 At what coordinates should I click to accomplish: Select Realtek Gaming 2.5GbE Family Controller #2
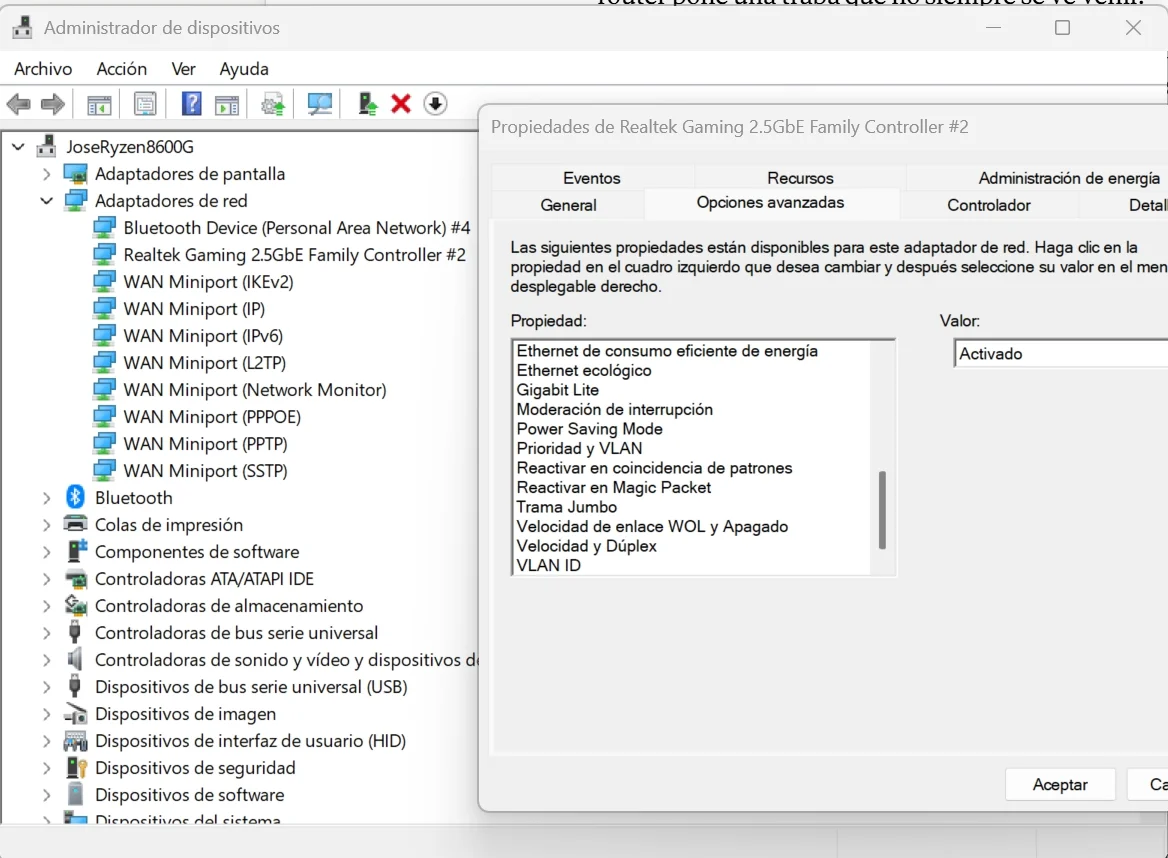pos(294,255)
